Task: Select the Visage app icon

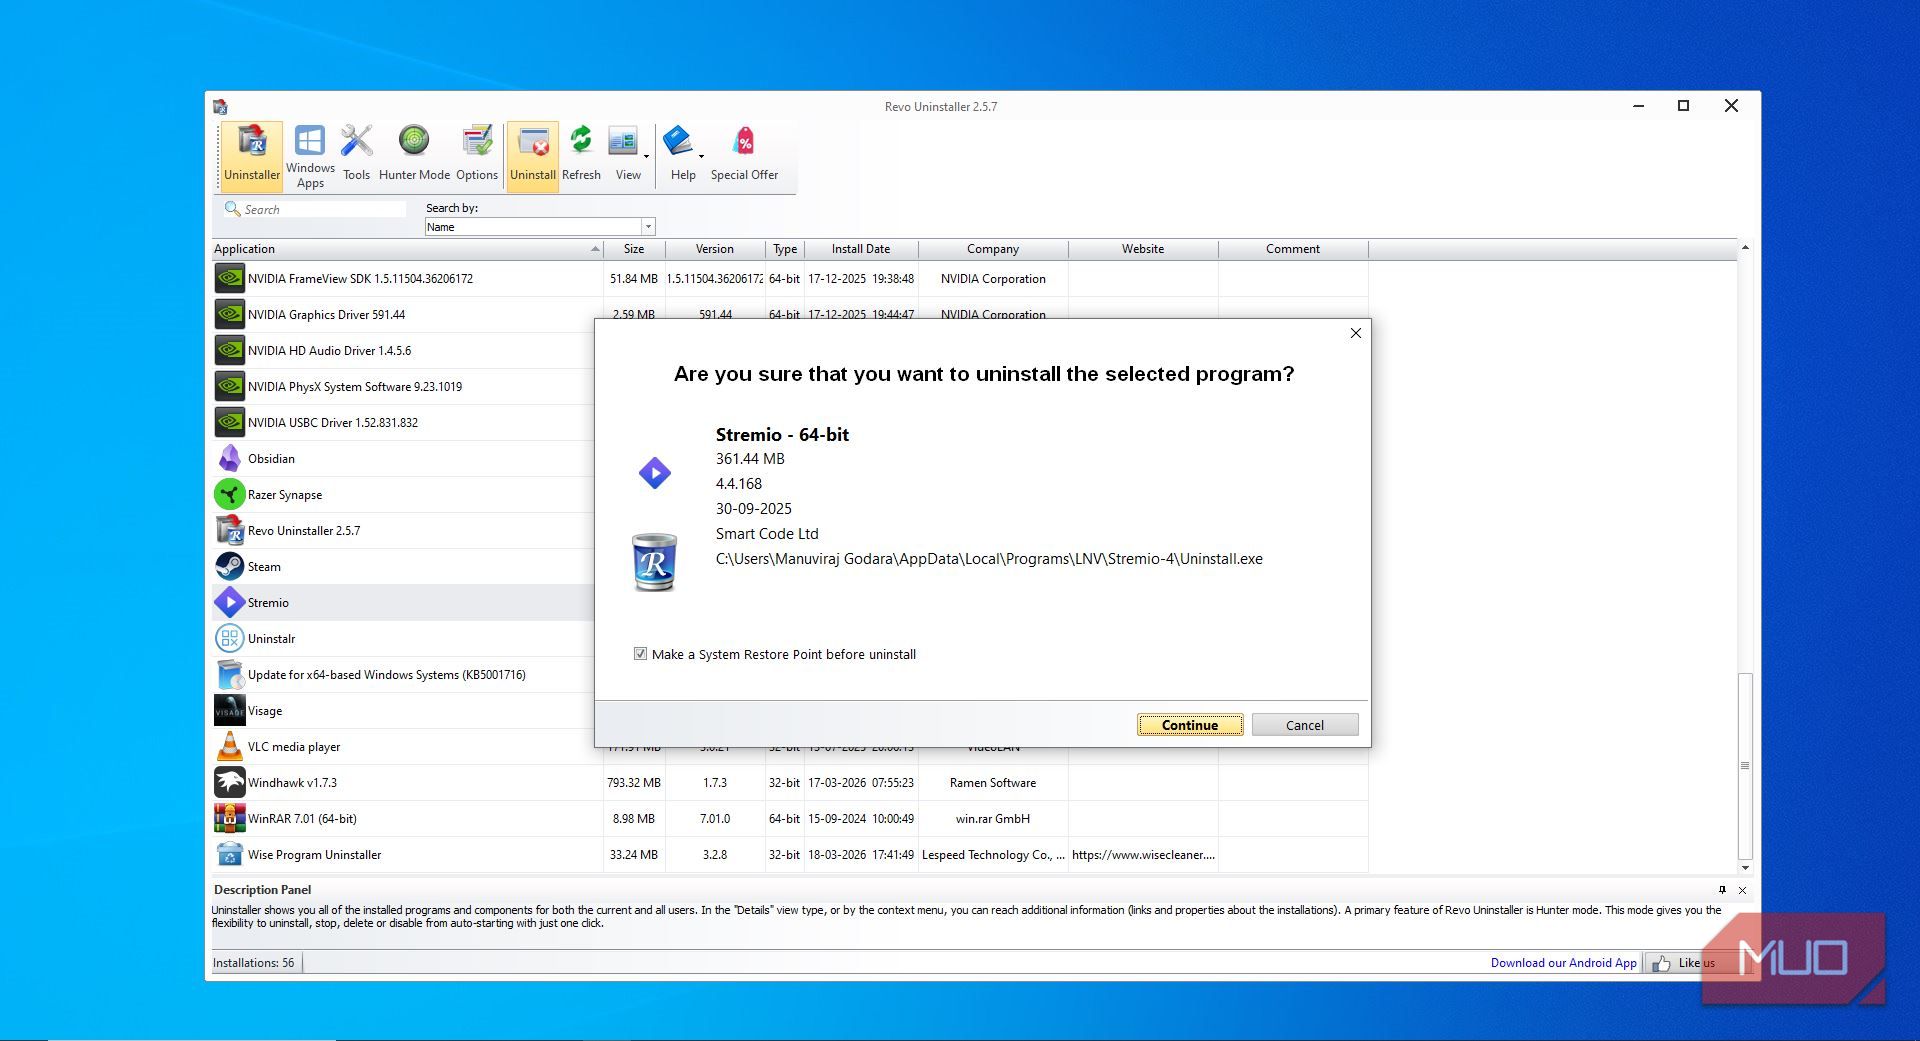Action: point(229,710)
